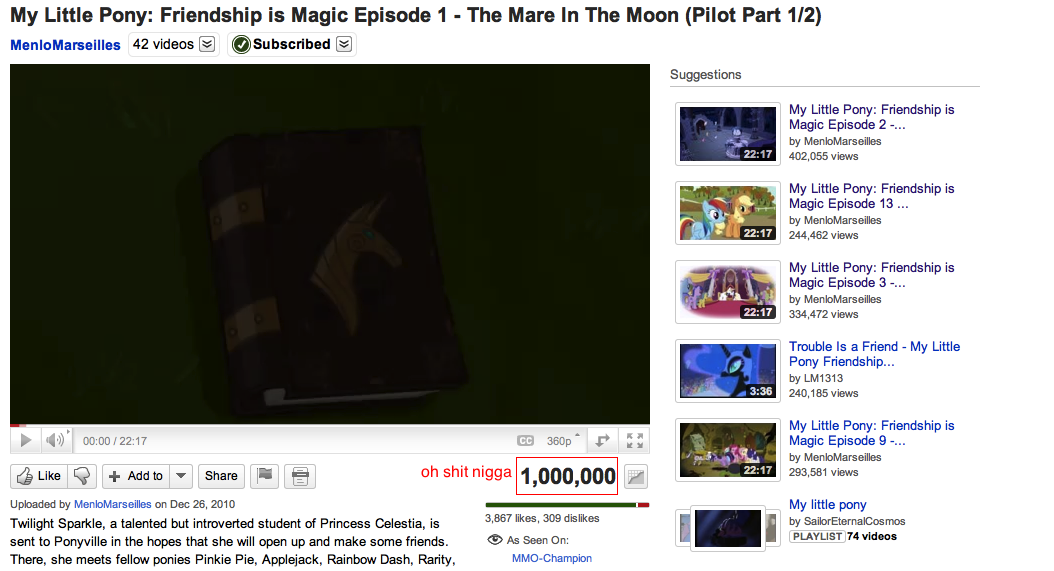Enter fullscreen mode
Screen dimensions: 1054x571
tap(635, 441)
